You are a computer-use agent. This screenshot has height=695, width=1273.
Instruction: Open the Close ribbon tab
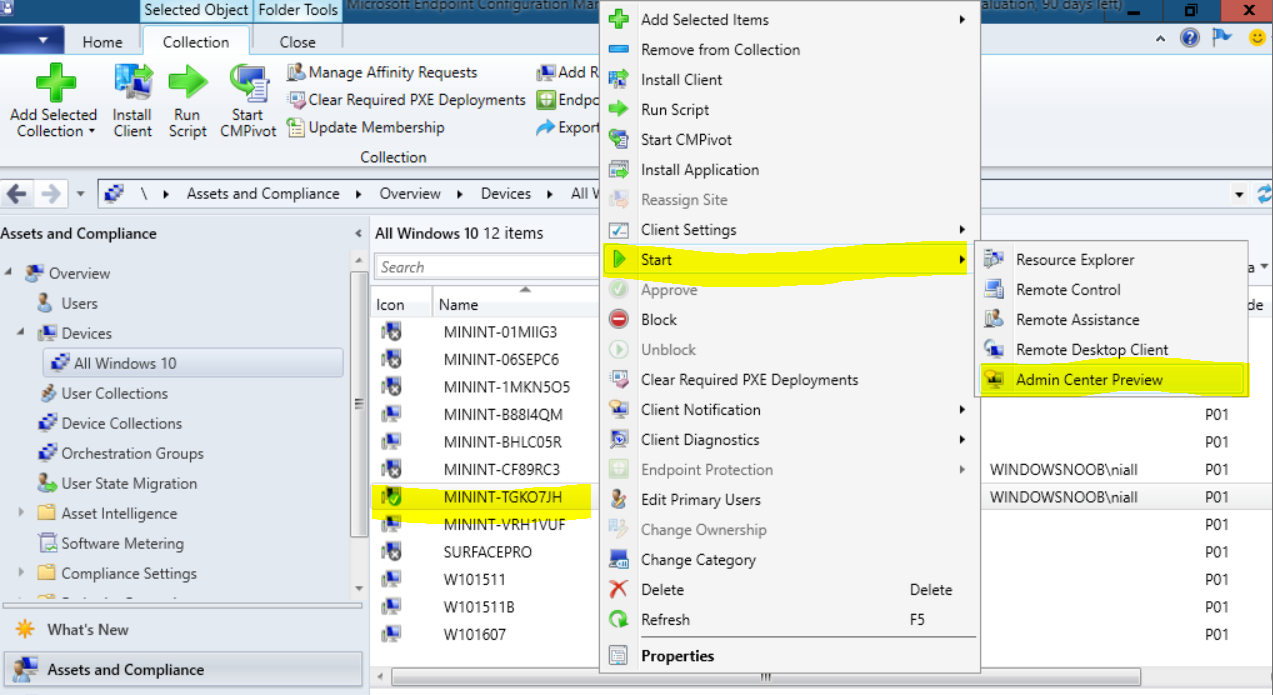click(297, 42)
